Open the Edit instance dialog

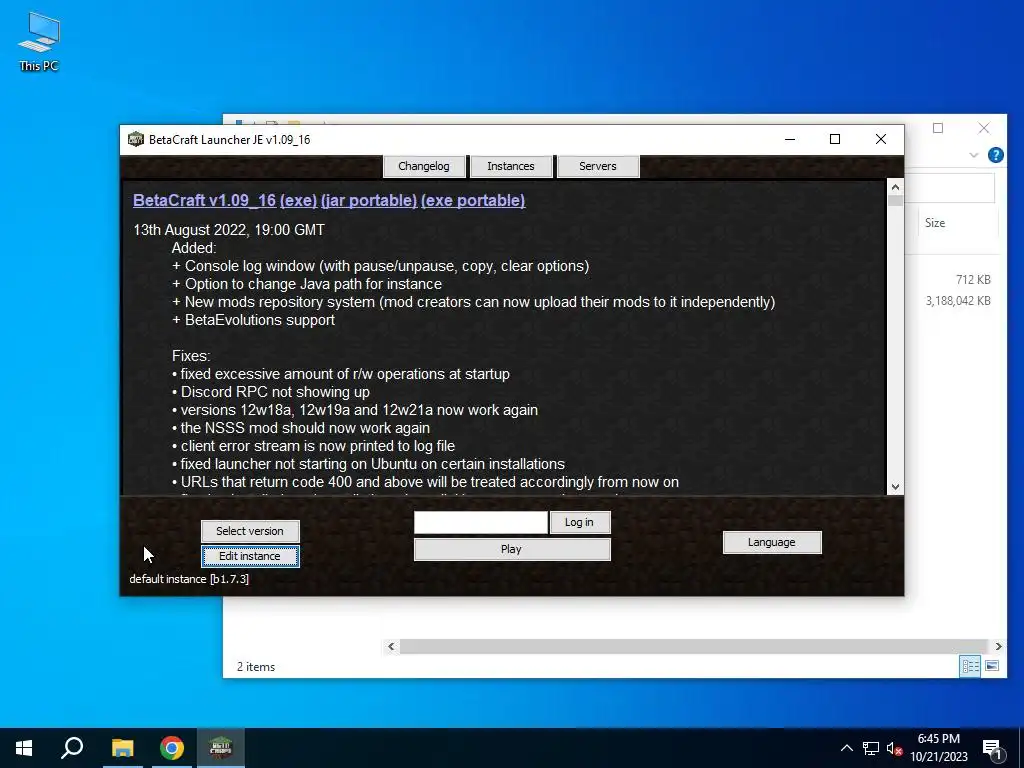coord(250,556)
